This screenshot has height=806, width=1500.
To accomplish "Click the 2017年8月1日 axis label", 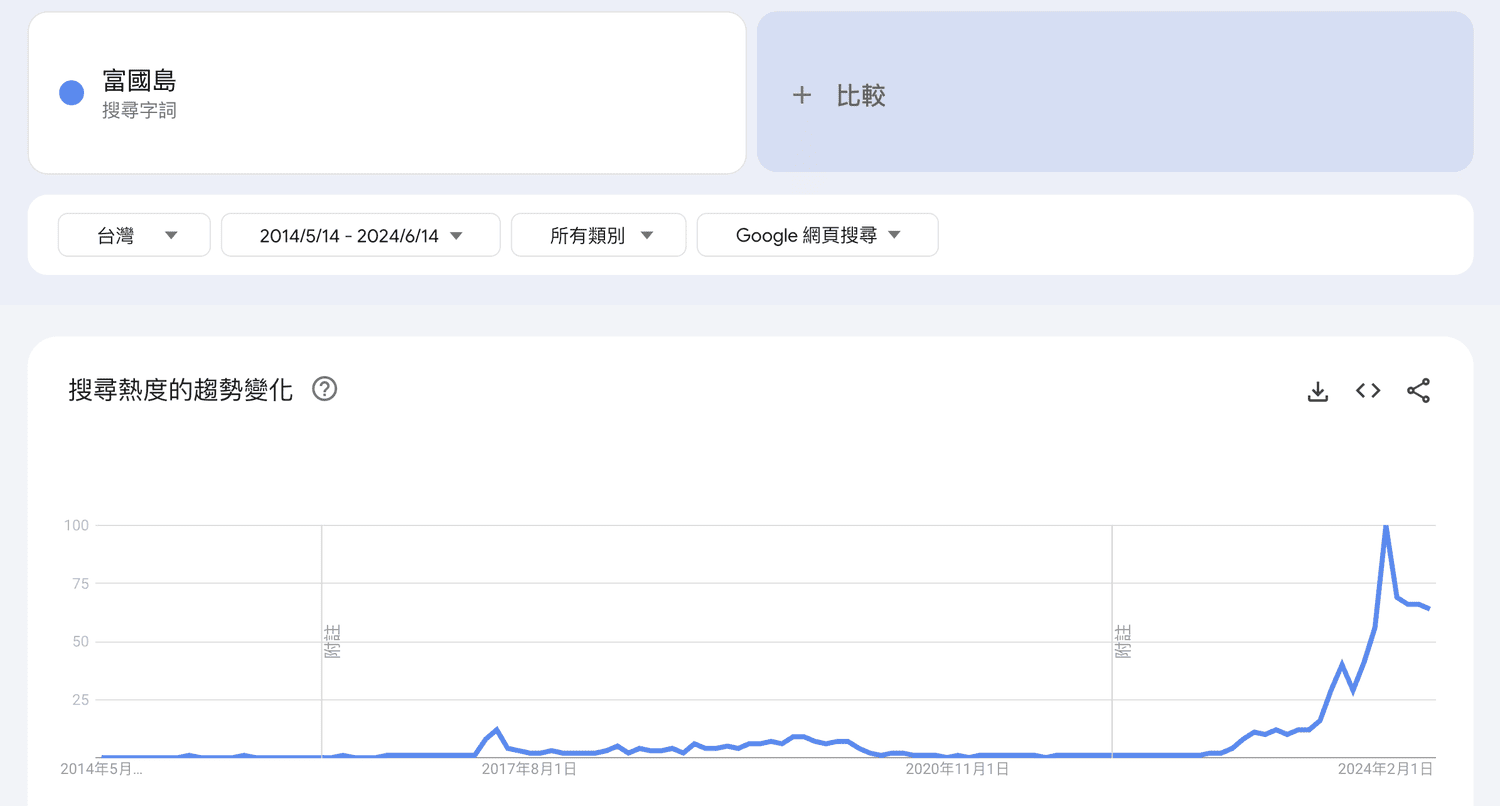I will pyautogui.click(x=529, y=769).
